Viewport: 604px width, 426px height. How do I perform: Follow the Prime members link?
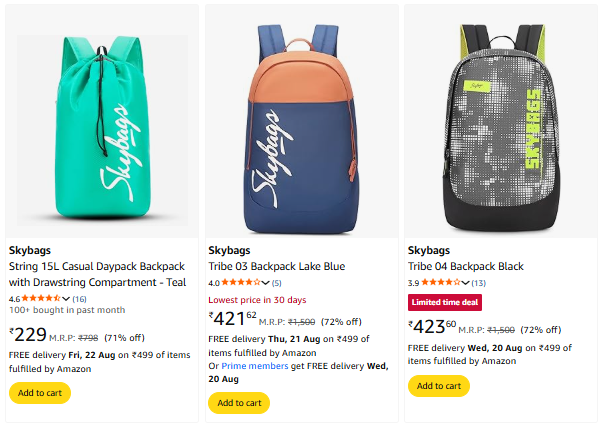click(255, 366)
